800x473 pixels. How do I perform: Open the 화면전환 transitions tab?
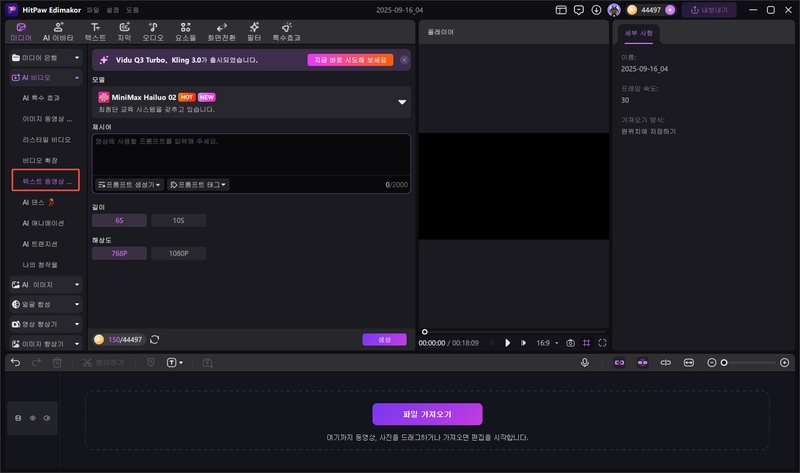coord(221,32)
